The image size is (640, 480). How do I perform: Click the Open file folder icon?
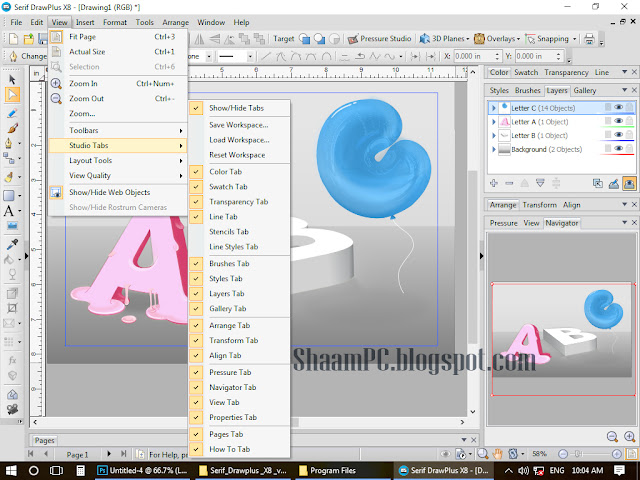[x=29, y=39]
